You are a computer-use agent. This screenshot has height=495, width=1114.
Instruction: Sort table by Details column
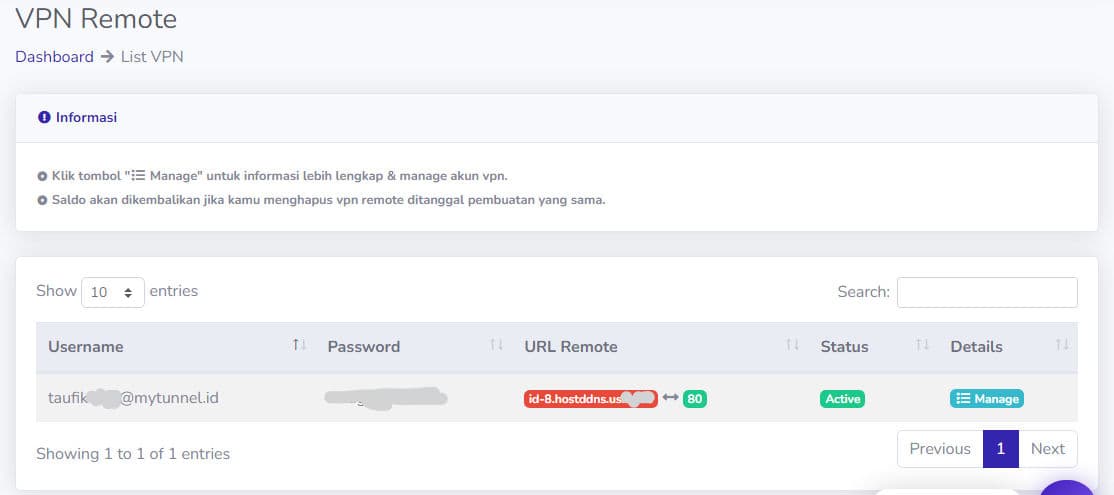coord(1008,347)
